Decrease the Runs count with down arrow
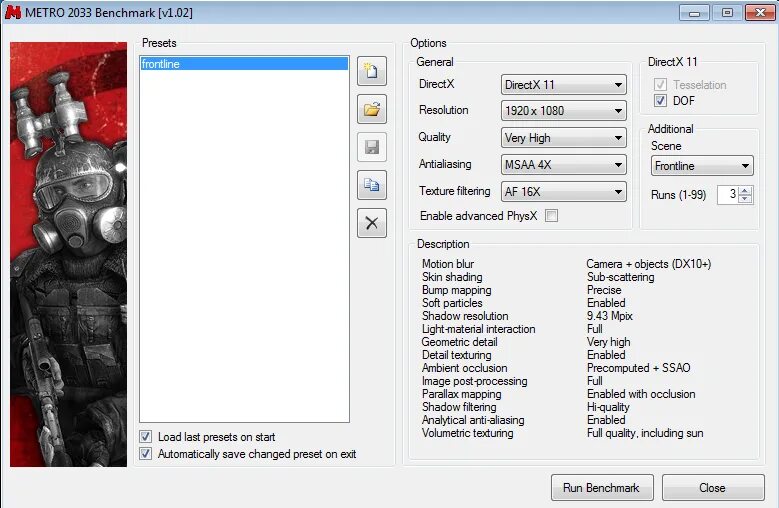The image size is (779, 508). pos(745,199)
